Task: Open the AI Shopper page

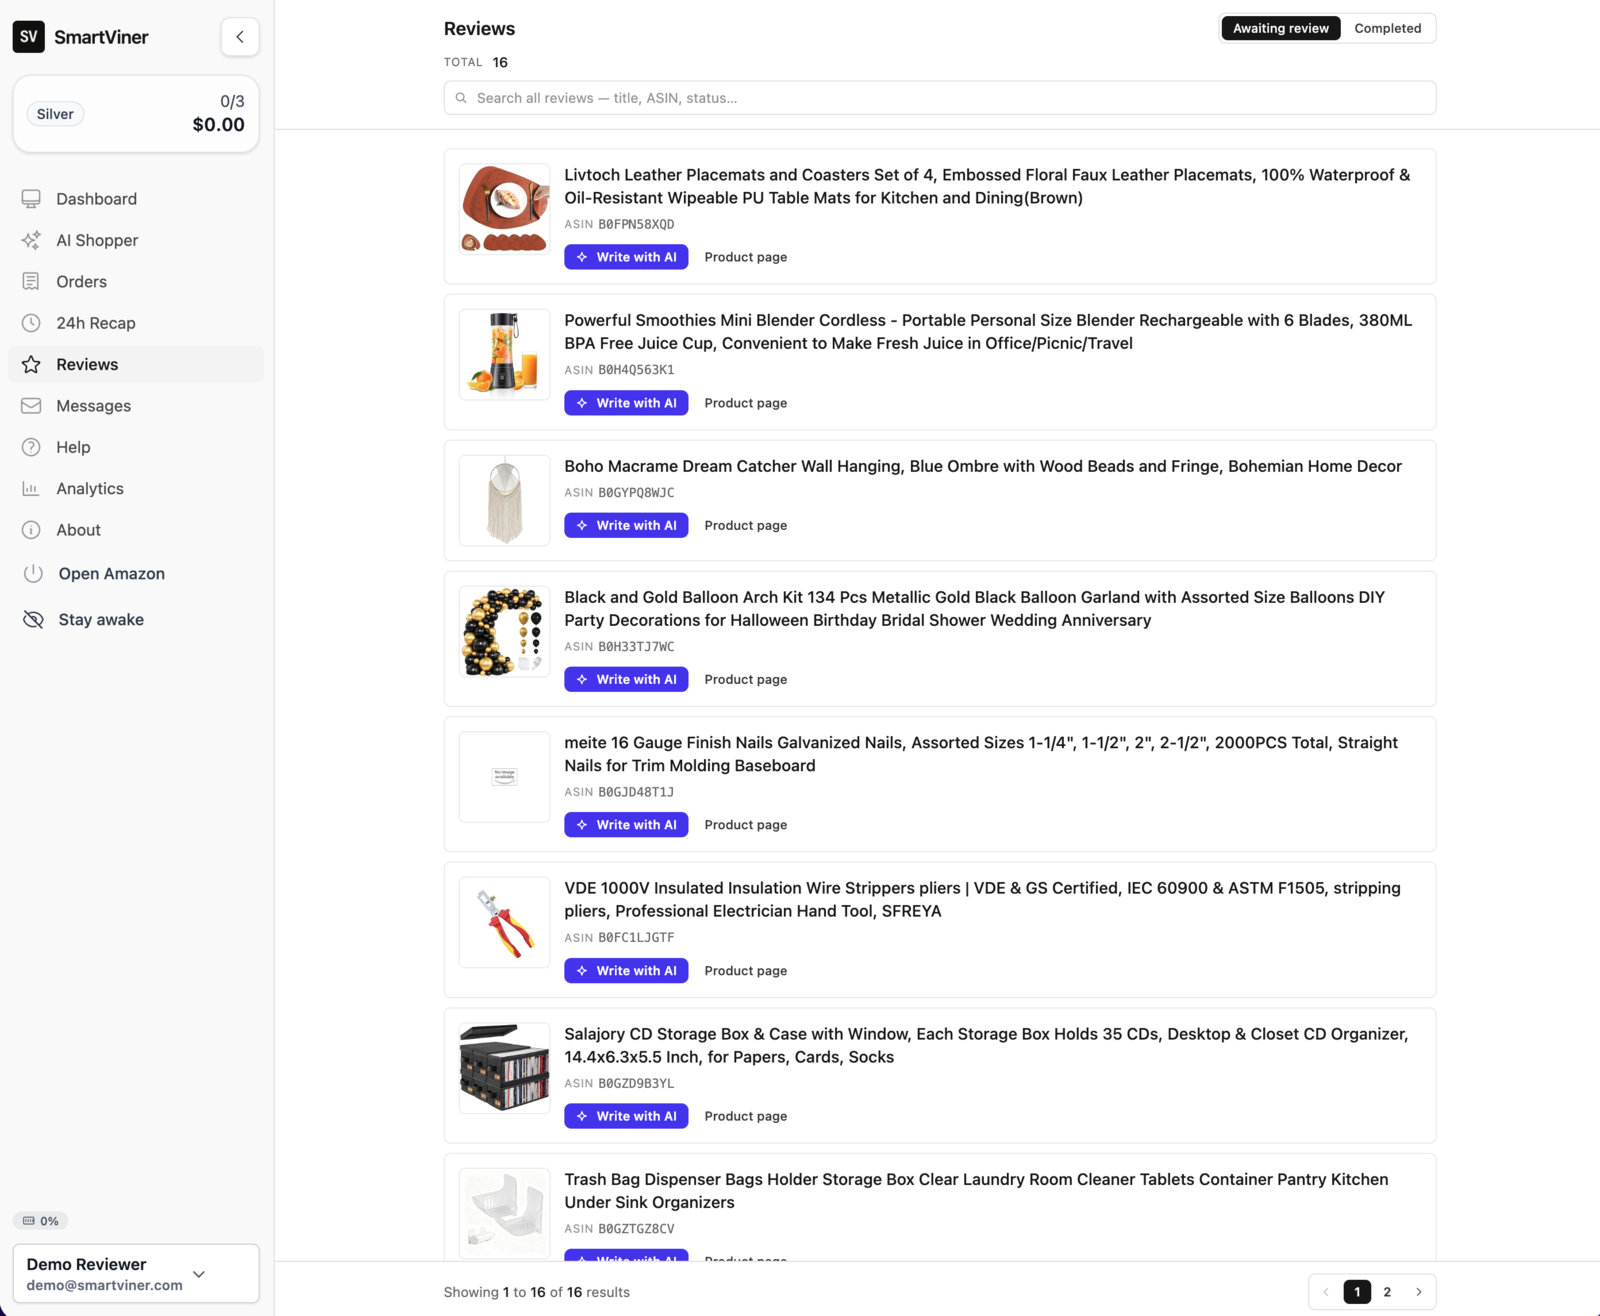Action: (x=136, y=240)
